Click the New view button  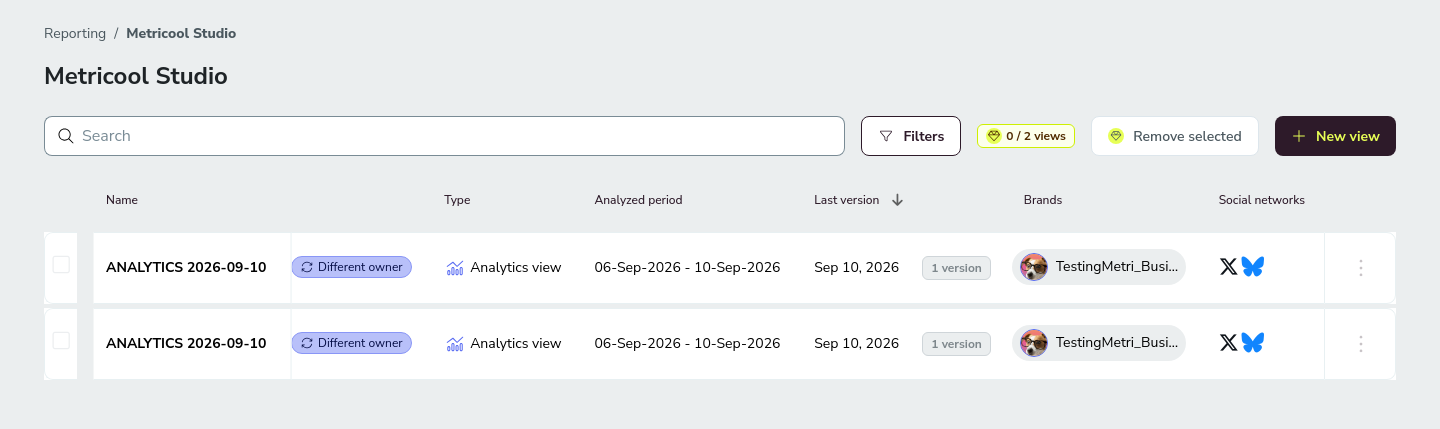(1335, 136)
